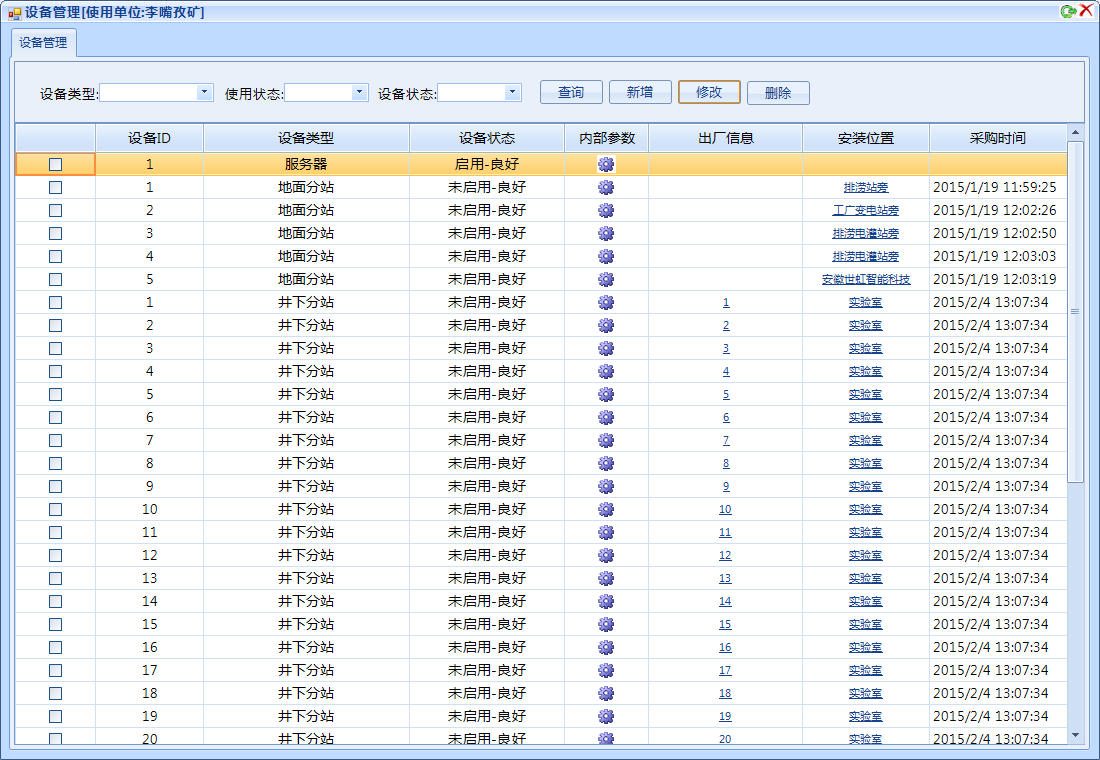
Task: Switch to the 设备管理 tab
Action: pos(43,43)
